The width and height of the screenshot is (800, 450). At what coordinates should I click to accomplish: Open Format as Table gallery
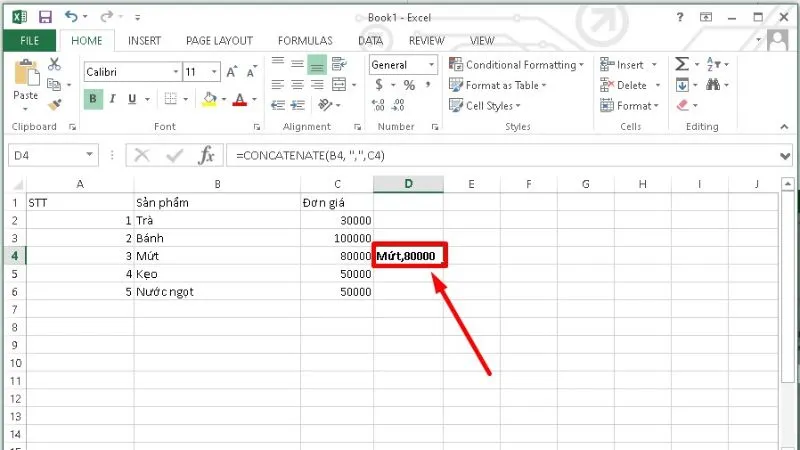click(x=497, y=85)
